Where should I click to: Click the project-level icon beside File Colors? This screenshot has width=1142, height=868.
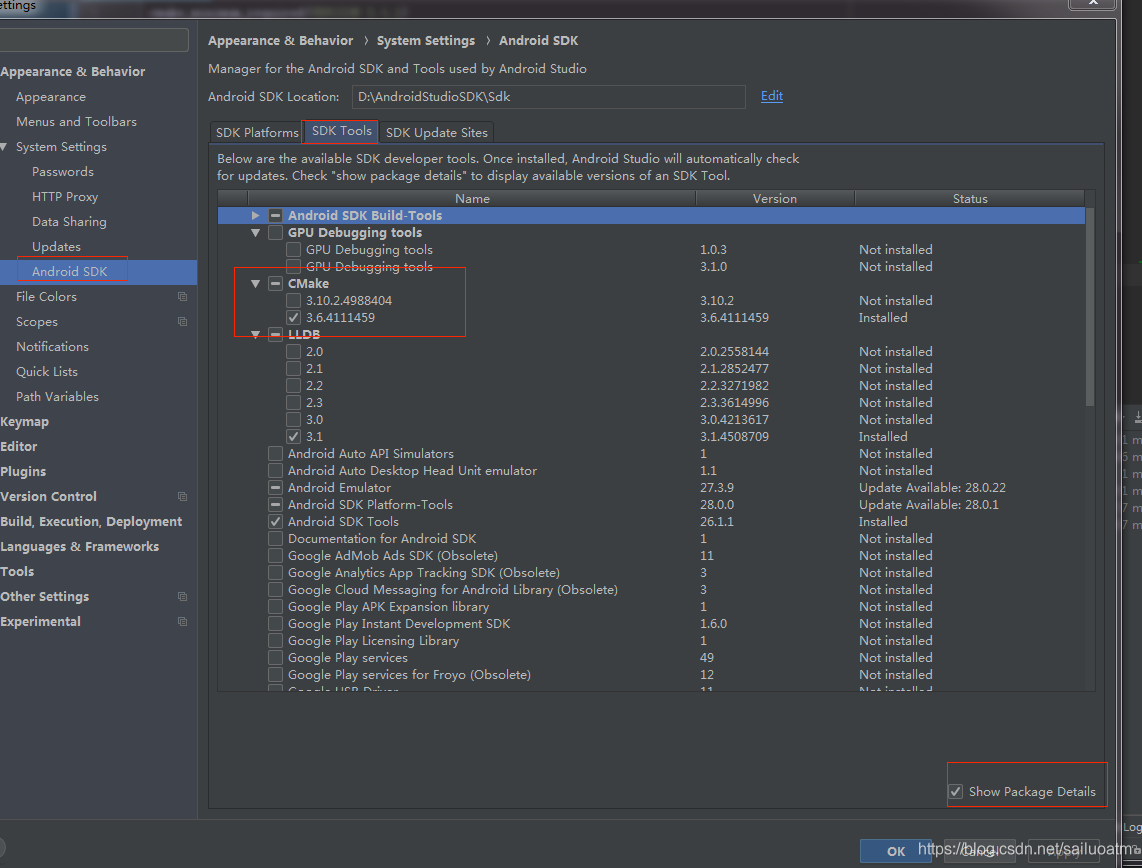point(182,296)
